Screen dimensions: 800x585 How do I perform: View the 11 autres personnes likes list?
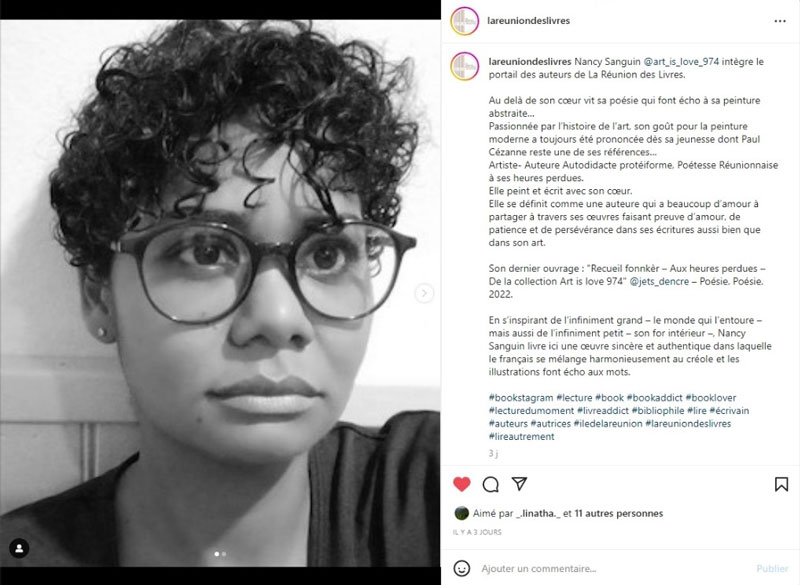click(x=619, y=514)
